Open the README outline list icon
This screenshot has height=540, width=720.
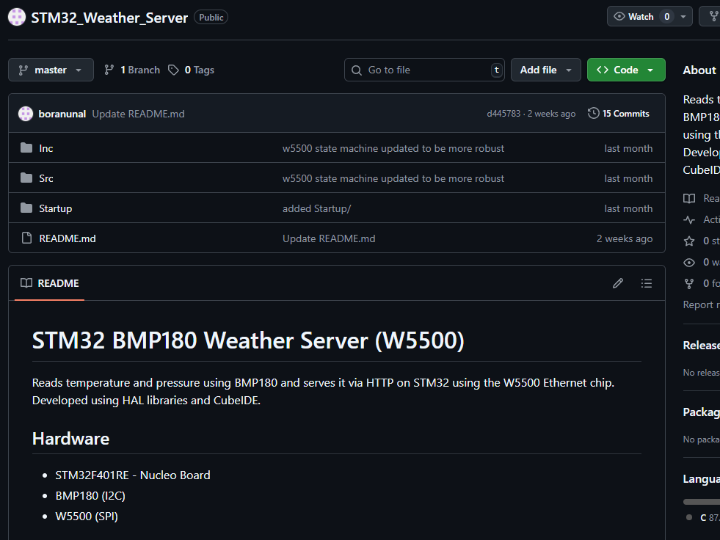pos(647,283)
